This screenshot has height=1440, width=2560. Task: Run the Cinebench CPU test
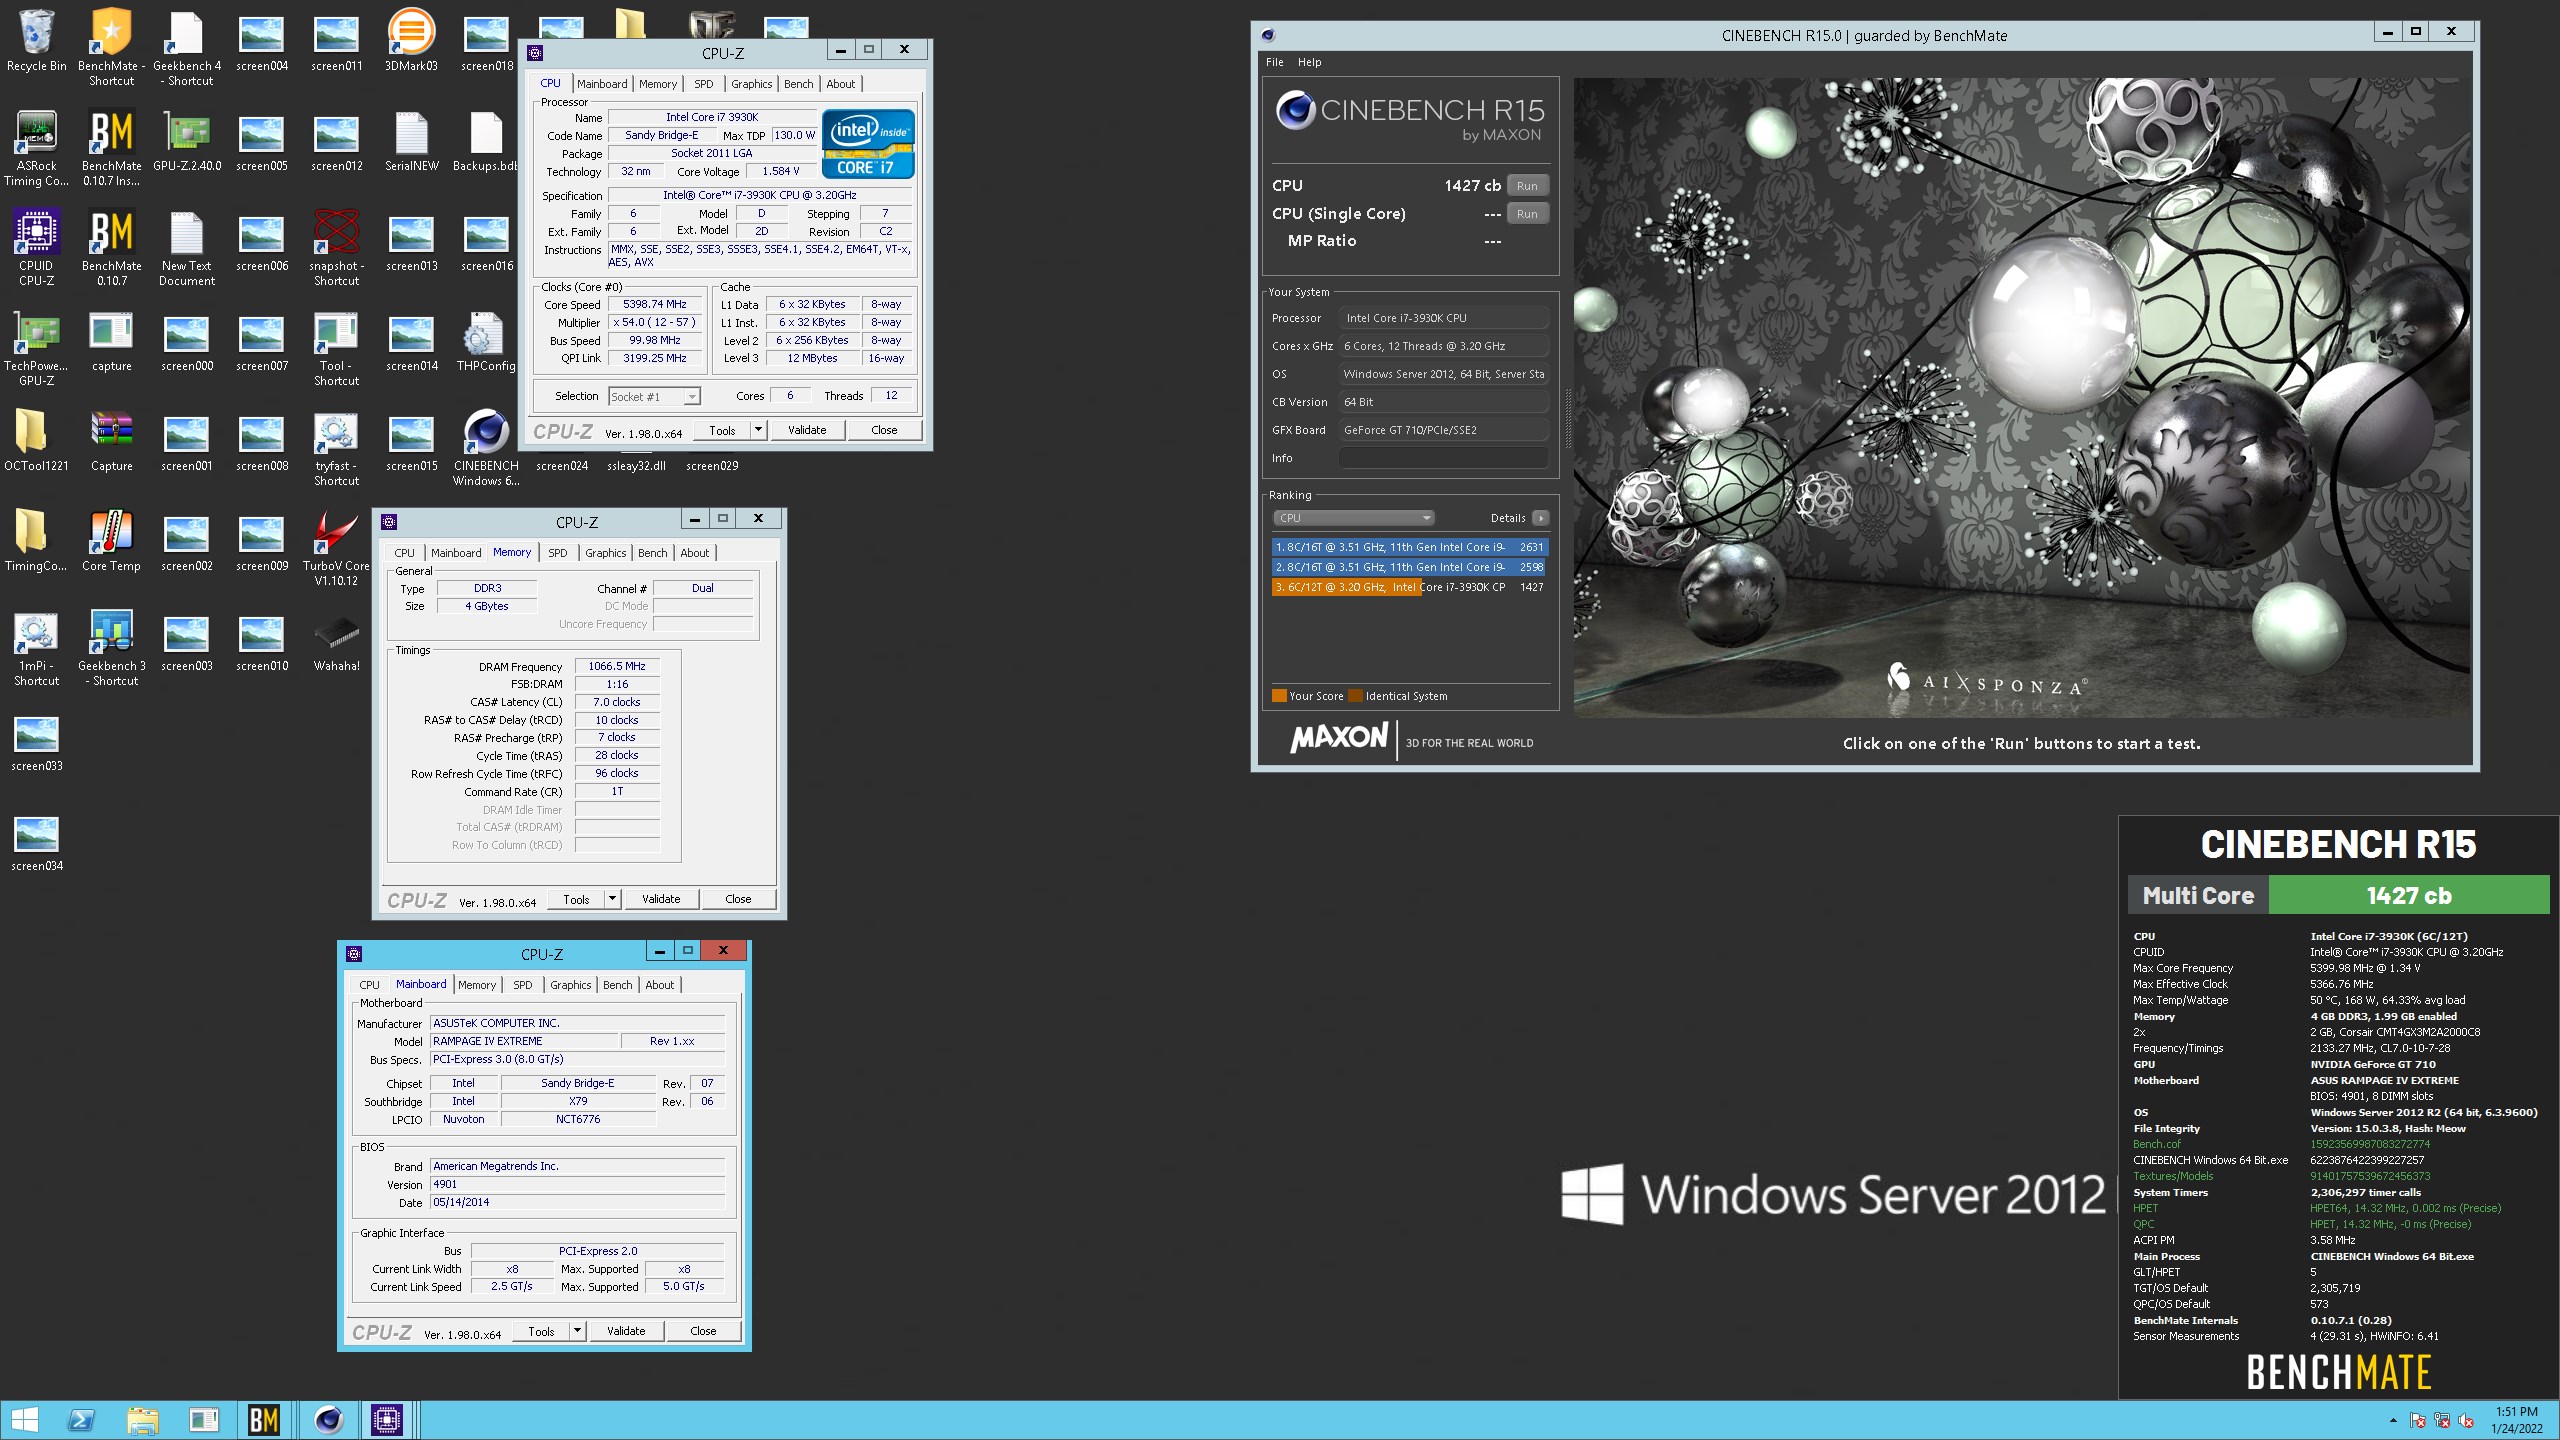click(1527, 186)
